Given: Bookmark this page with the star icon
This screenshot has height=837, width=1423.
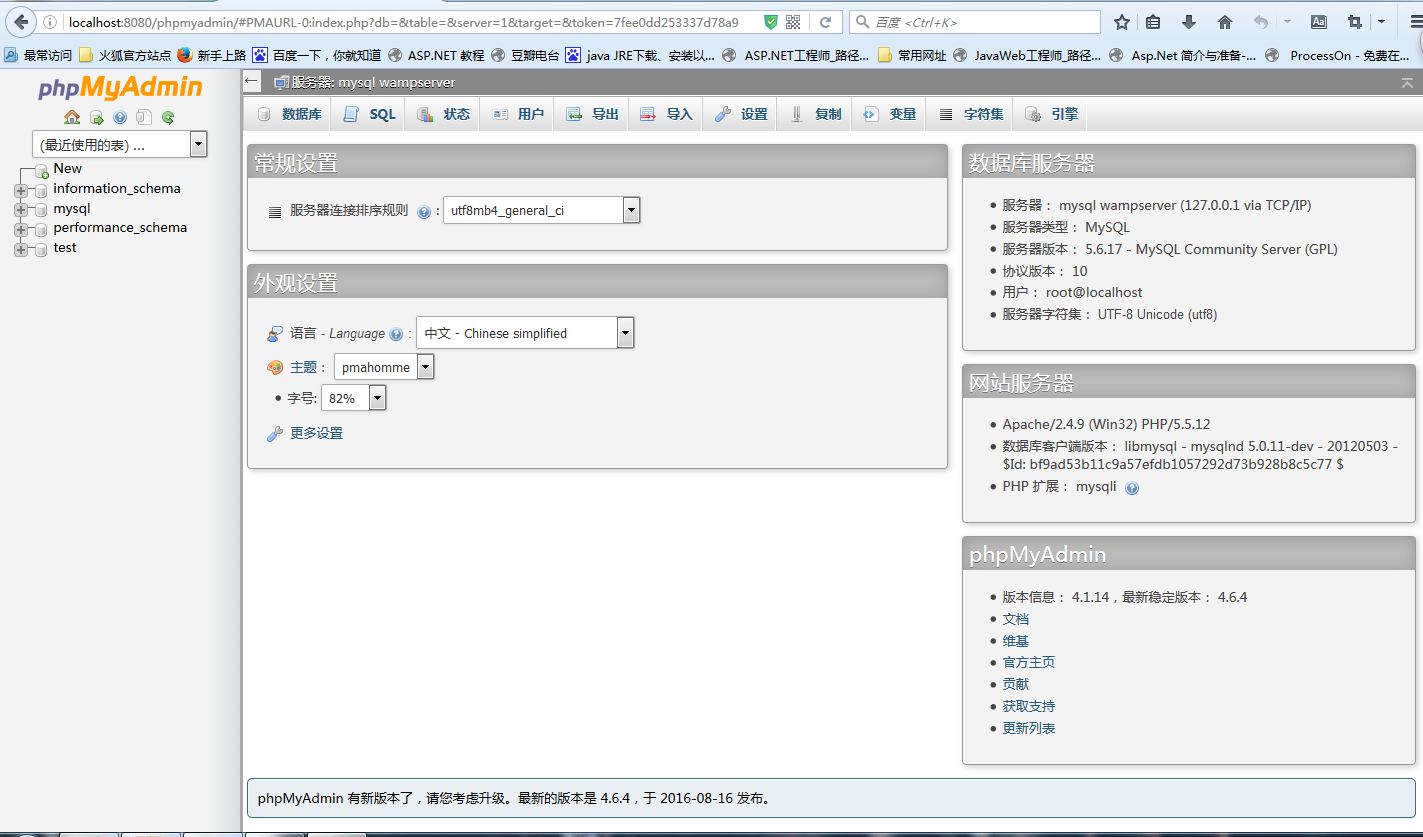Looking at the screenshot, I should 1122,22.
